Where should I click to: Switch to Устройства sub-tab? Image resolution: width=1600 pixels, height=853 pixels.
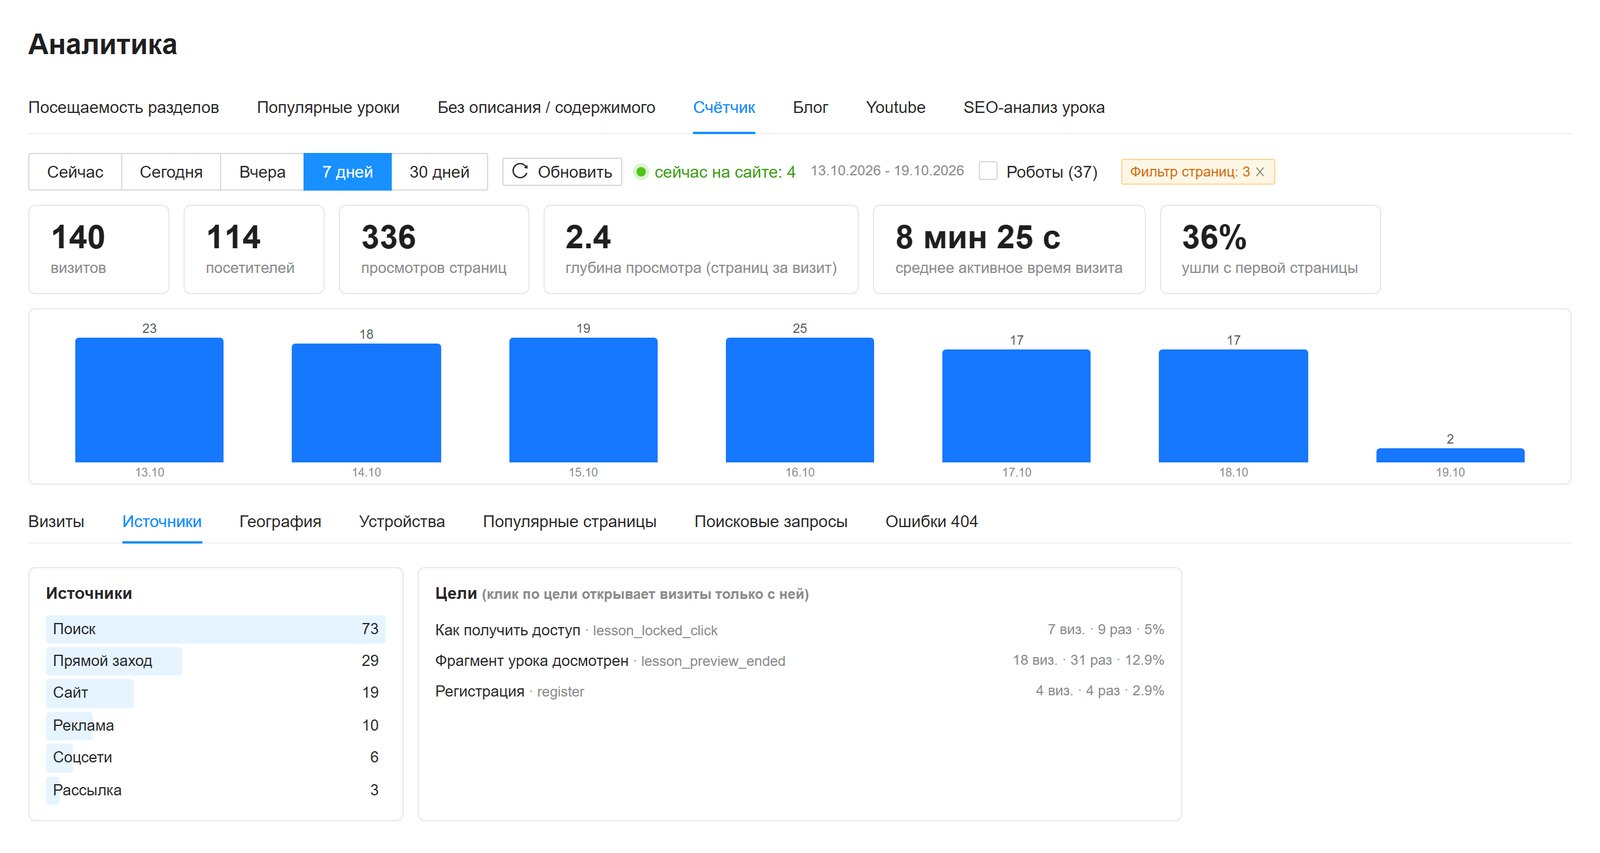coord(402,521)
